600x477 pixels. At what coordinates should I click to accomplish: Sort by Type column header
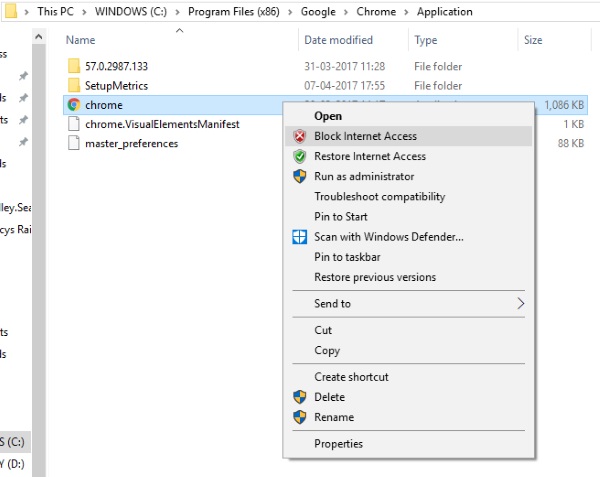tap(426, 40)
